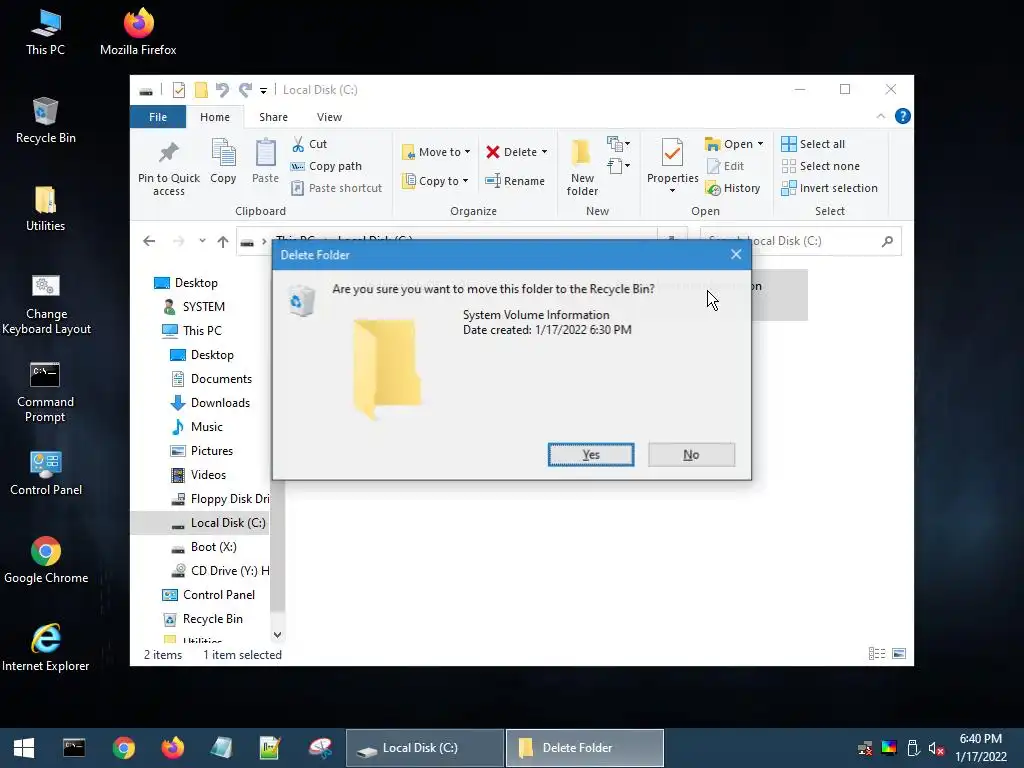The width and height of the screenshot is (1024, 768).
Task: Click the Quick Access Properties checkmark icon
Action: point(178,90)
